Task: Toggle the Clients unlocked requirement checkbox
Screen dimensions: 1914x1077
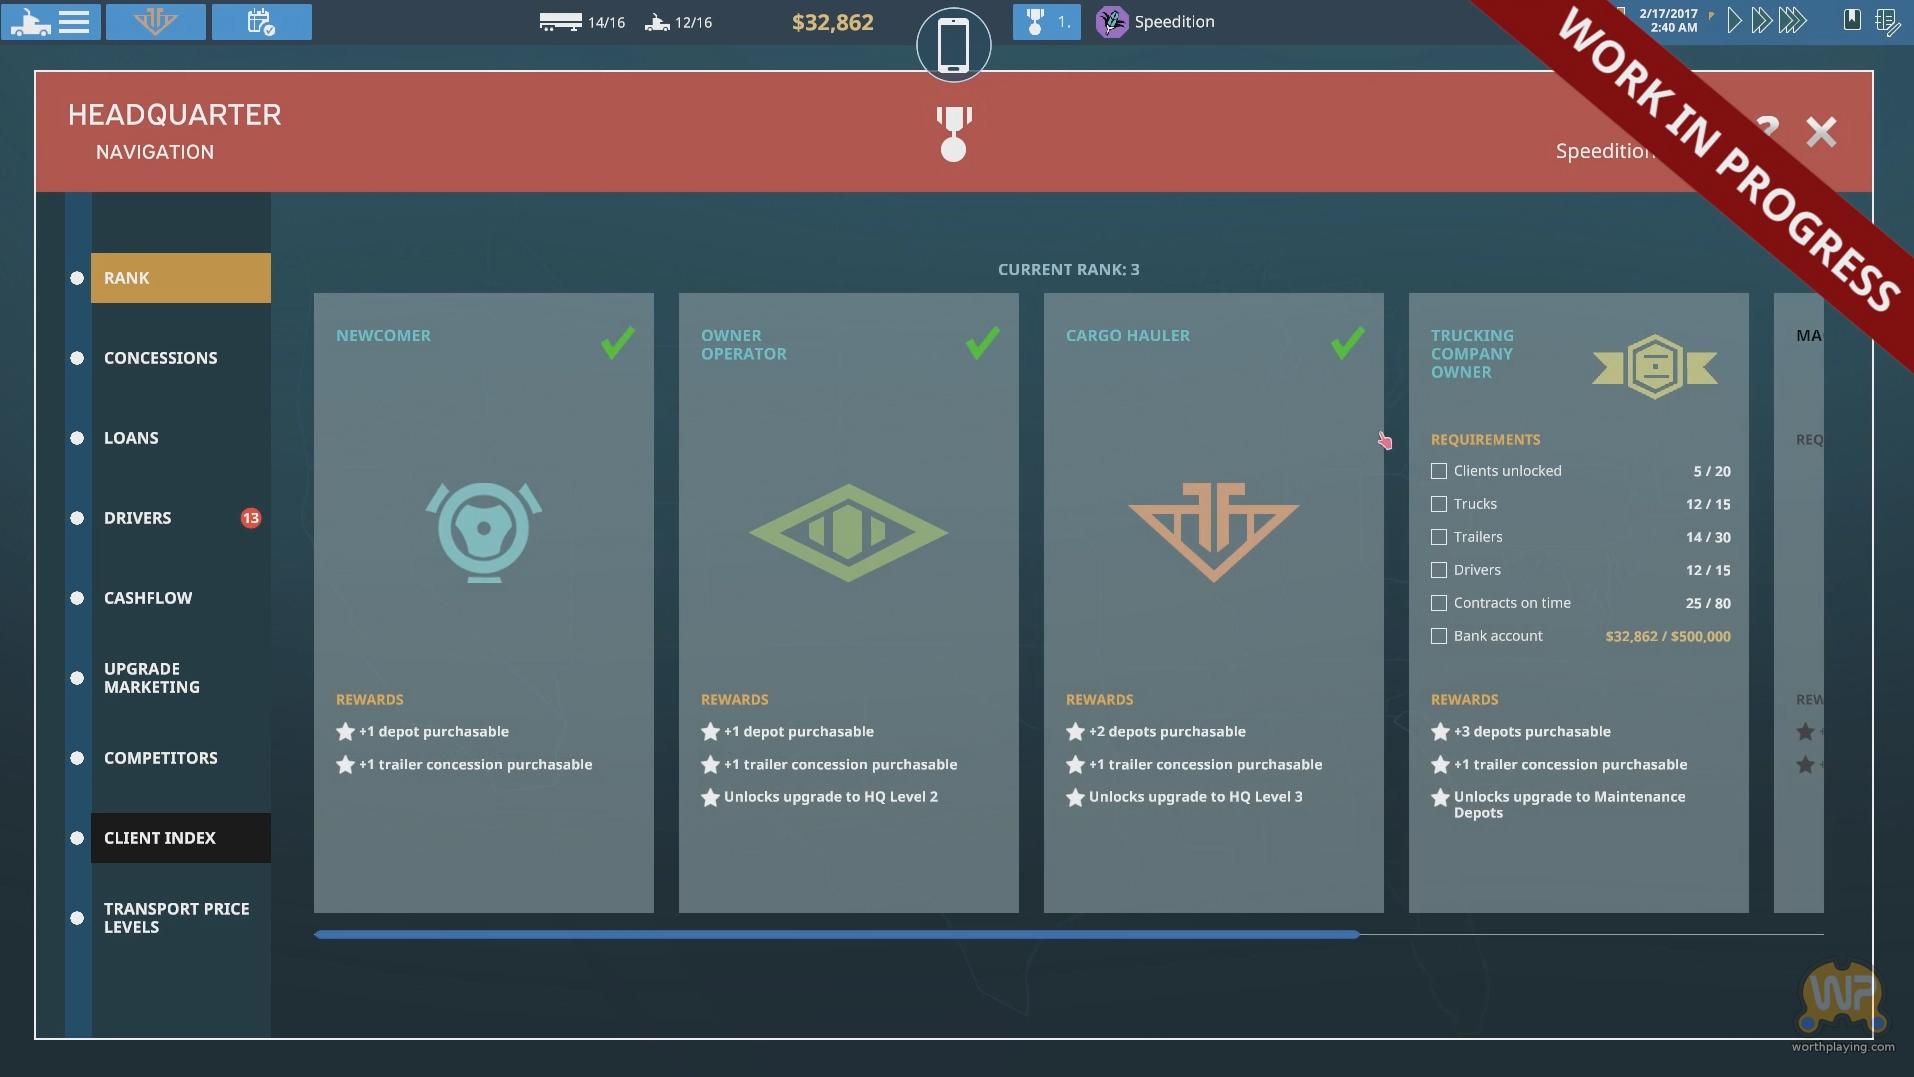Action: click(x=1439, y=471)
